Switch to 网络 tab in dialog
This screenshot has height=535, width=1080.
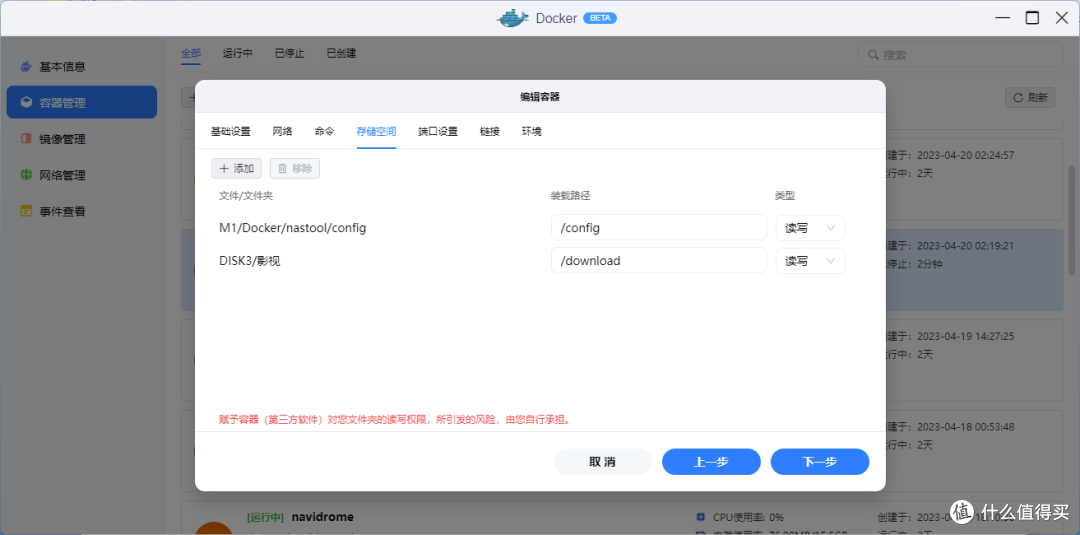pyautogui.click(x=282, y=132)
